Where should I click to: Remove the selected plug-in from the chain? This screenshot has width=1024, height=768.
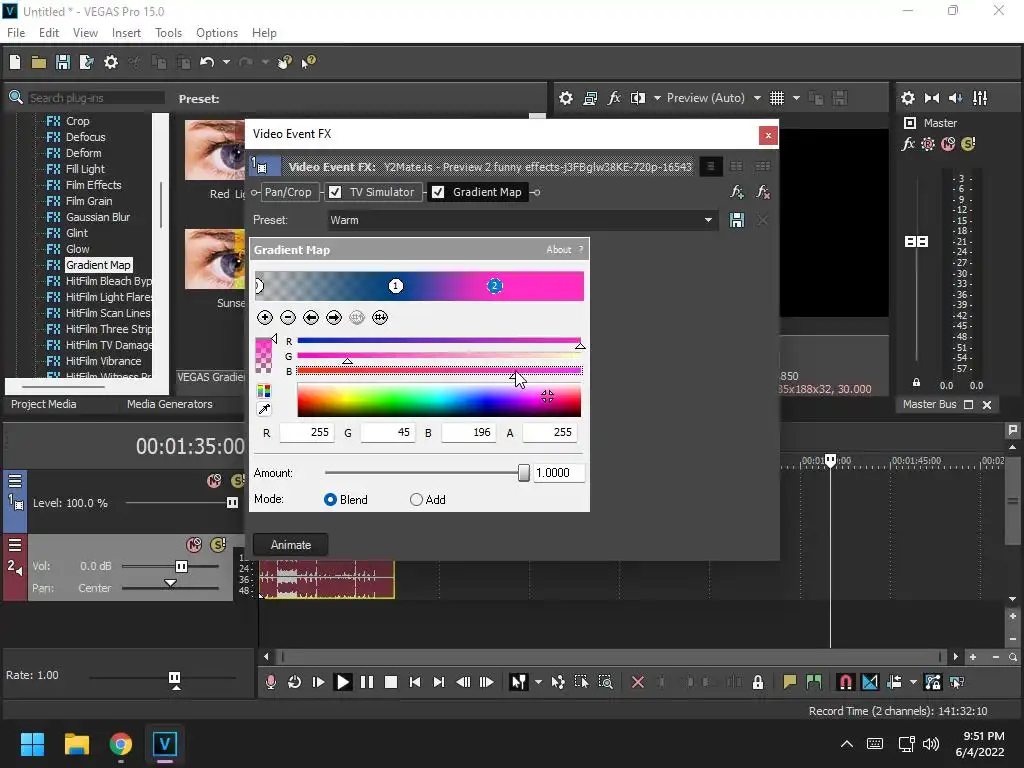tap(762, 192)
